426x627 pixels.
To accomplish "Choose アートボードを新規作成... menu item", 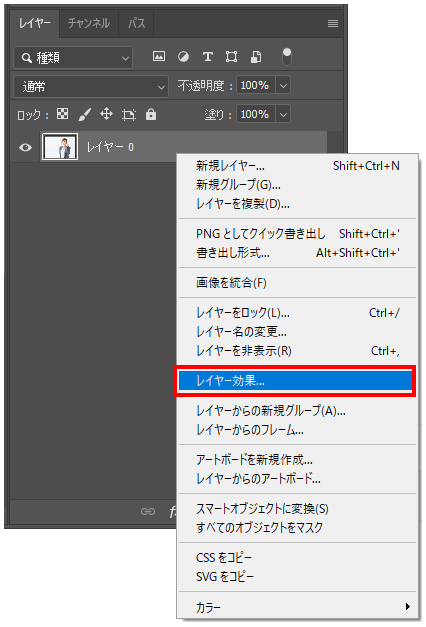I will [x=297, y=459].
